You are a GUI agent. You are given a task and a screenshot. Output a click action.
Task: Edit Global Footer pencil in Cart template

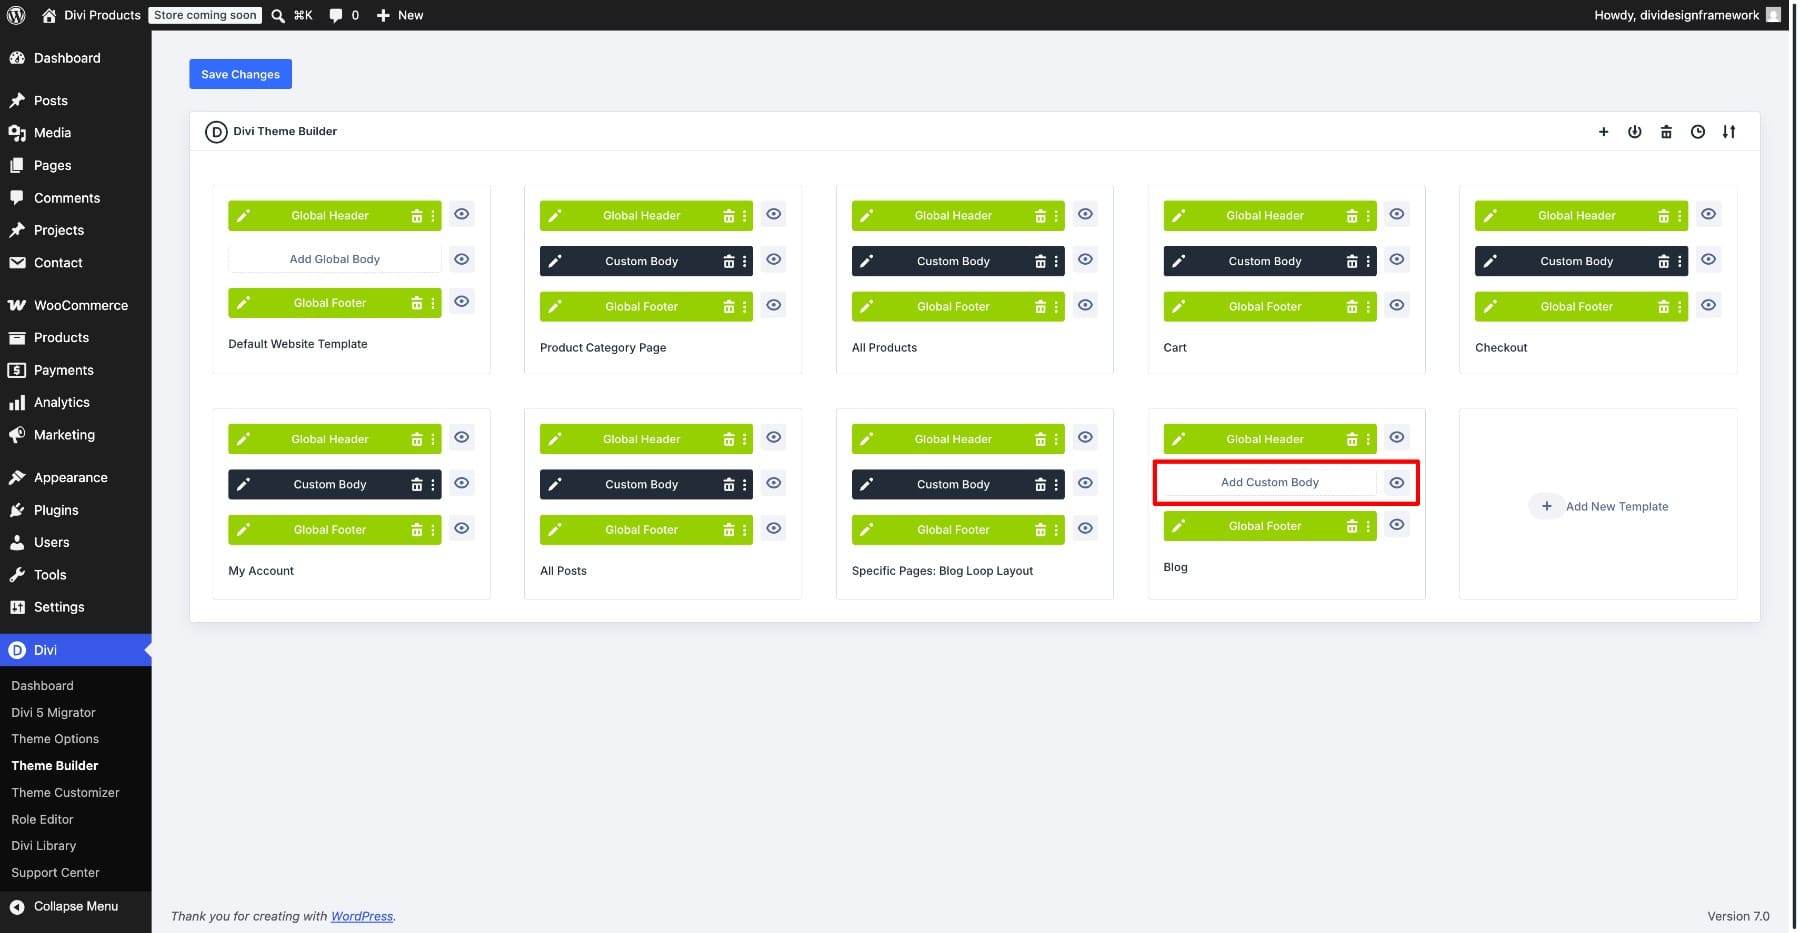coord(1179,306)
